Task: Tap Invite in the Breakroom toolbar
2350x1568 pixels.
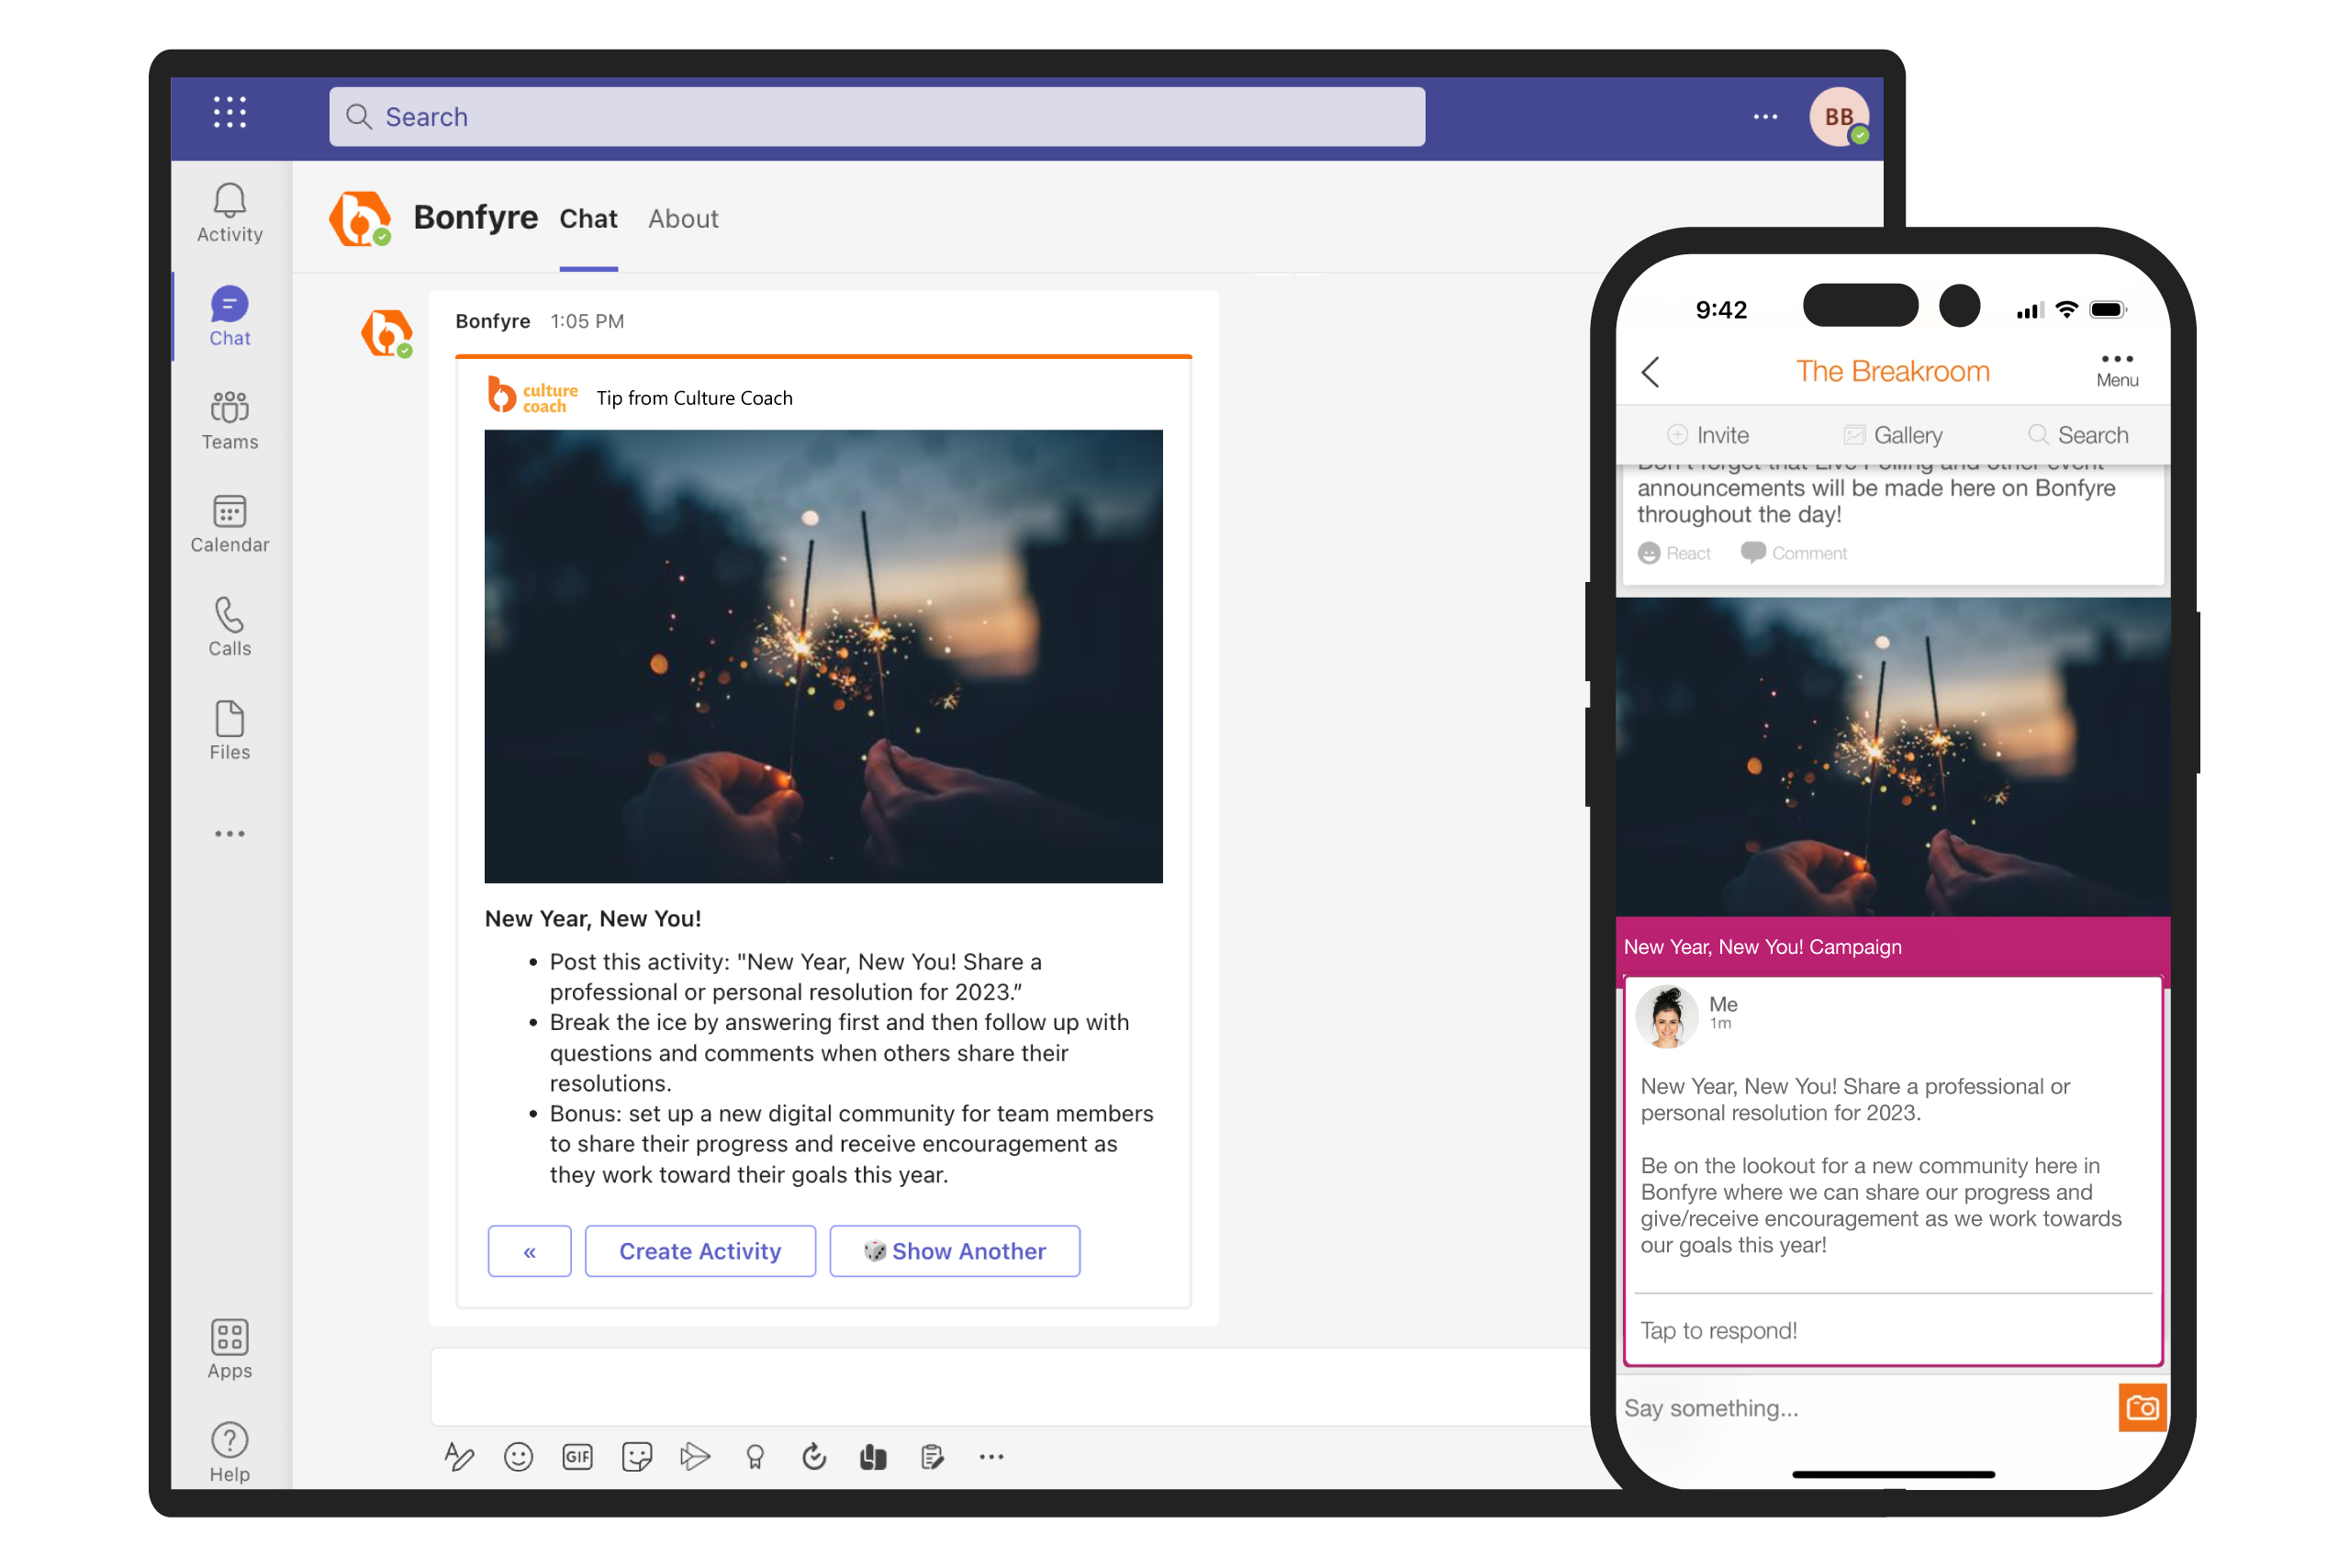Action: pyautogui.click(x=1707, y=435)
